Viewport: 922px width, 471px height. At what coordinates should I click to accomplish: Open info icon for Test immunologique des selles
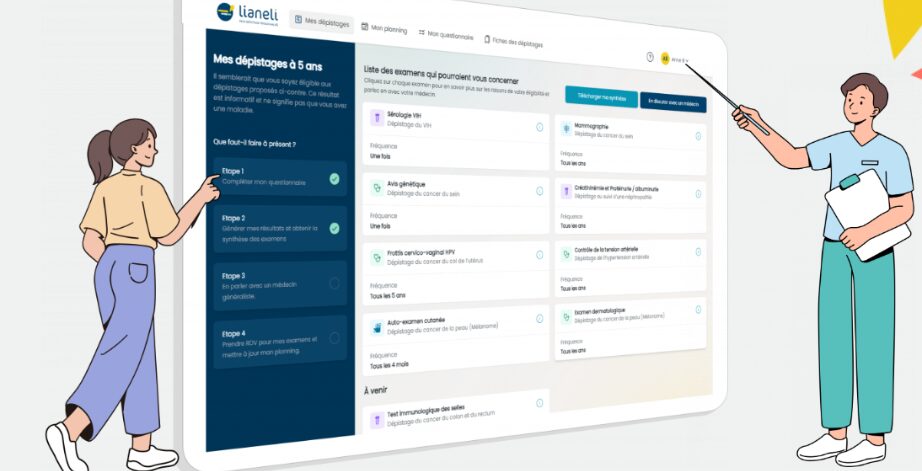(x=539, y=403)
